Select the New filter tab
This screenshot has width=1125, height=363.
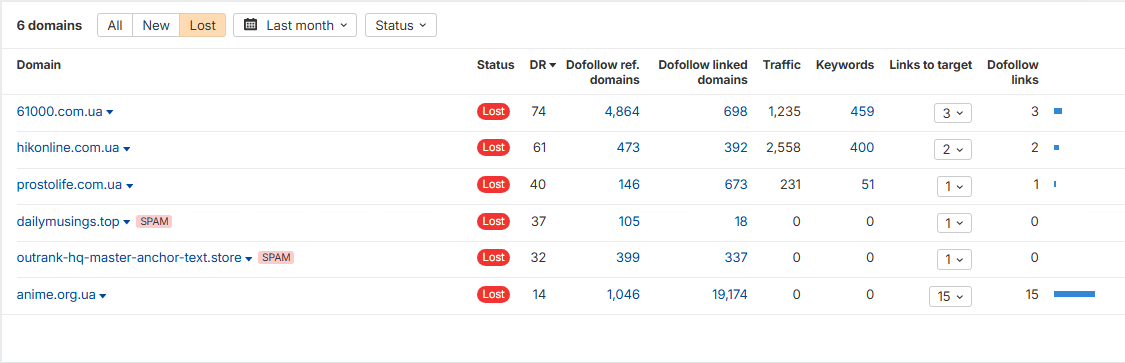[x=156, y=25]
